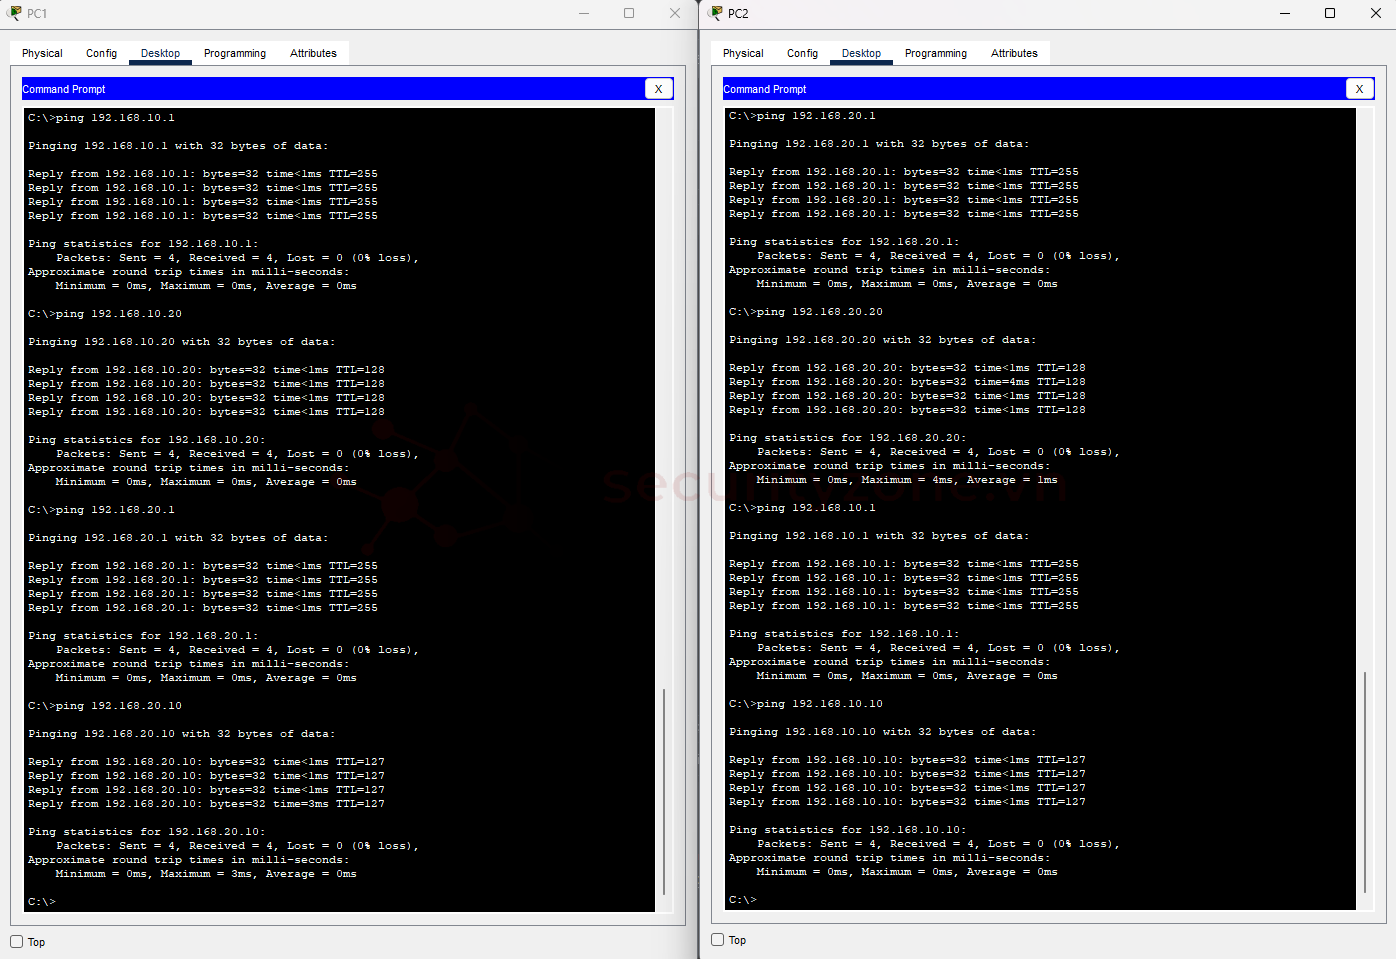
Task: Open the Config tab in PC1 window
Action: [x=101, y=53]
